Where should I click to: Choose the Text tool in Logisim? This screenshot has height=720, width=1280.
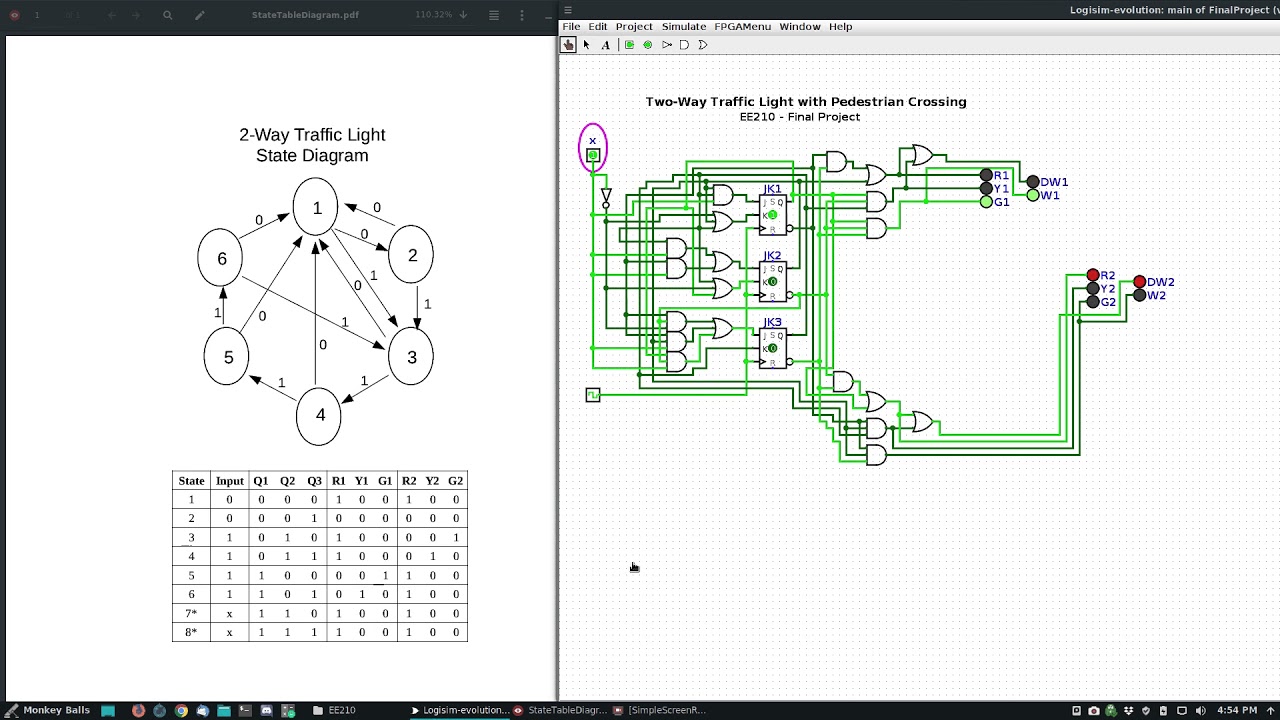coord(605,45)
